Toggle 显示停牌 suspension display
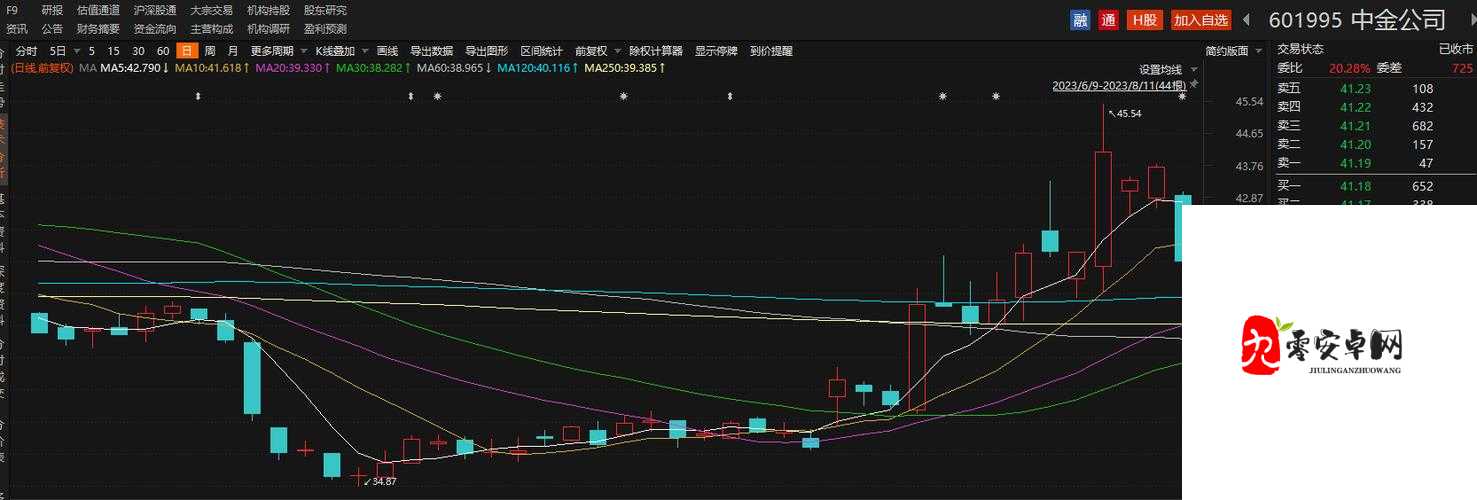The image size is (1477, 500). 716,51
